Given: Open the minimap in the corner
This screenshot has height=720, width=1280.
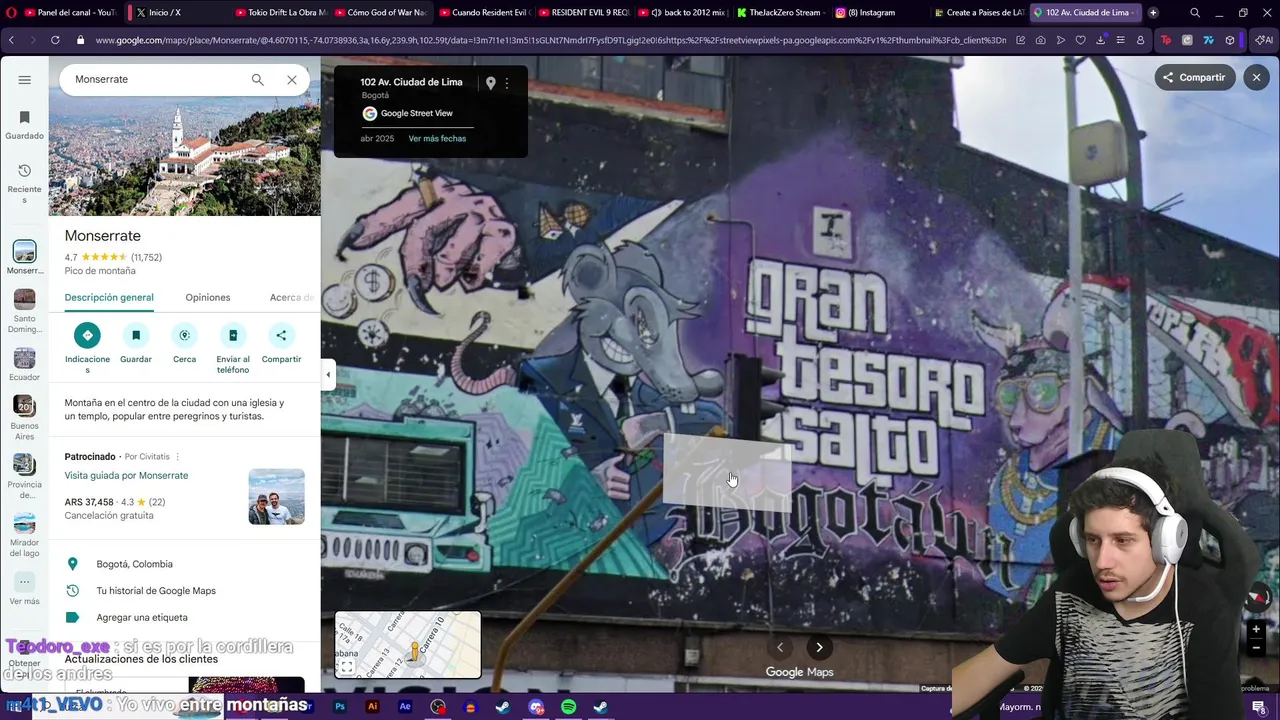Looking at the screenshot, I should (x=408, y=645).
